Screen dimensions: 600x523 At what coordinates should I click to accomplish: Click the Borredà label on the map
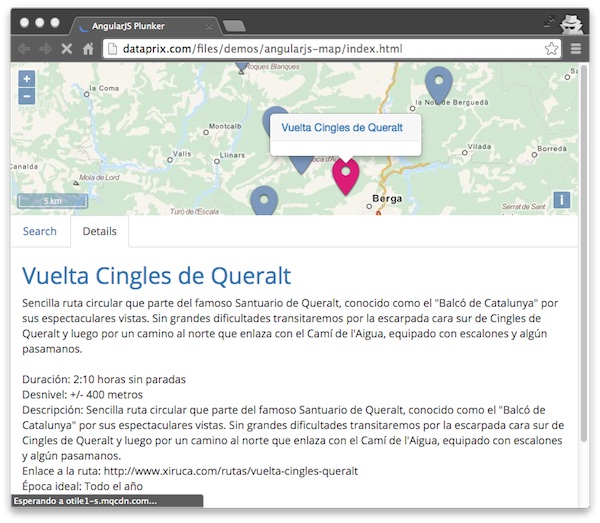click(x=552, y=148)
